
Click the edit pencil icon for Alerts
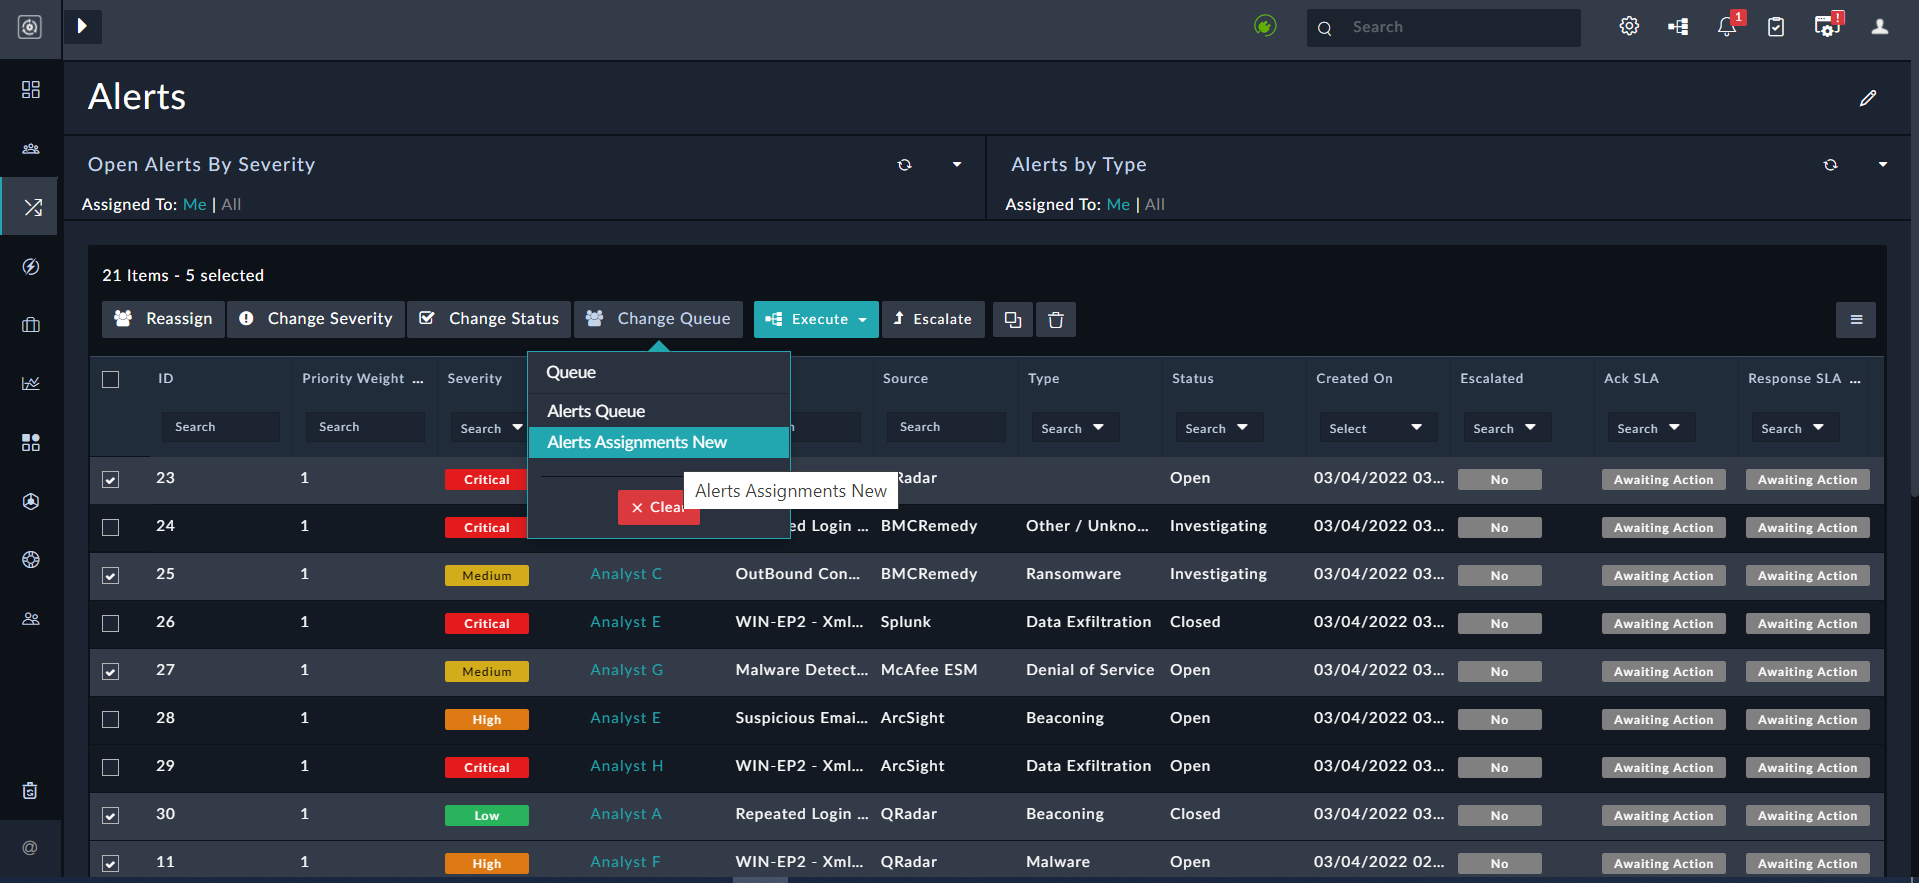(1867, 98)
